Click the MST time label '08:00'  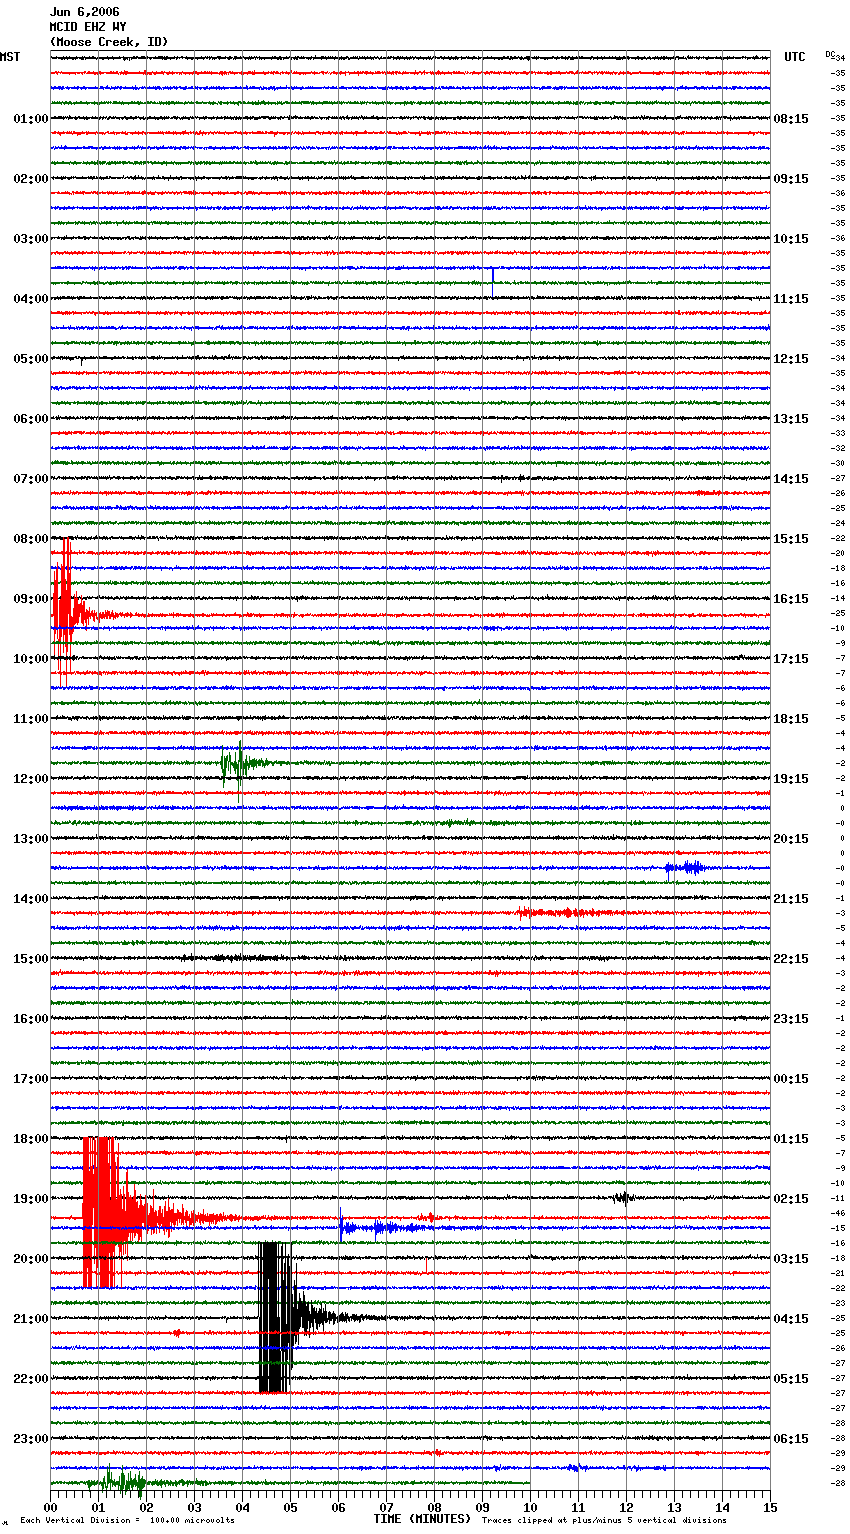pos(31,539)
